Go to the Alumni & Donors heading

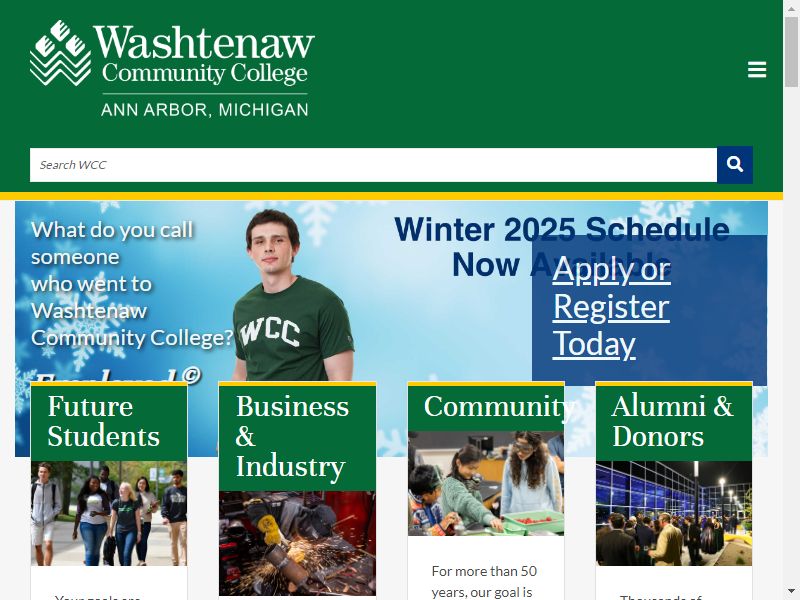672,421
